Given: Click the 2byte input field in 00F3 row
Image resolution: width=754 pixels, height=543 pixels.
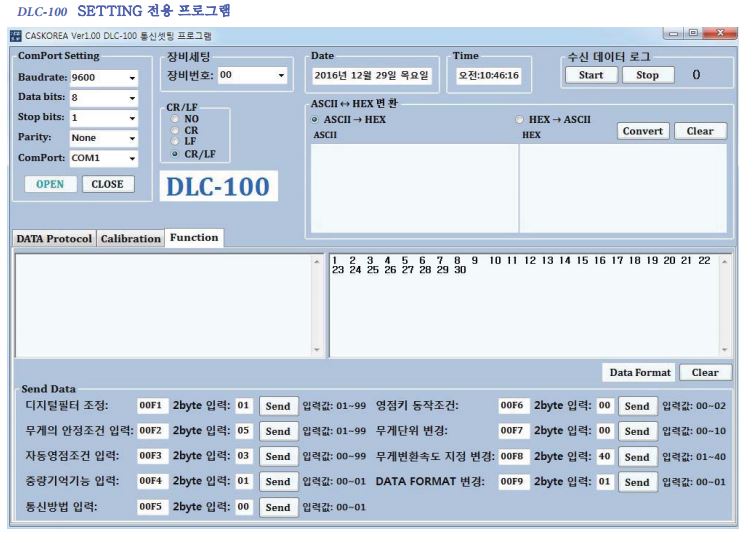Looking at the screenshot, I should tap(244, 455).
